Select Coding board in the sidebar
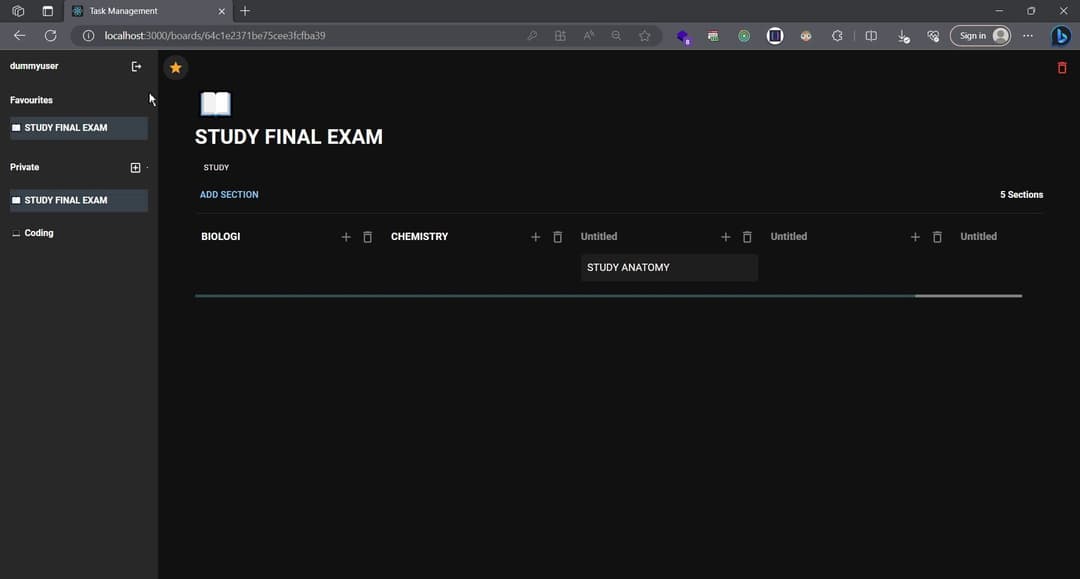This screenshot has width=1080, height=579. point(39,233)
